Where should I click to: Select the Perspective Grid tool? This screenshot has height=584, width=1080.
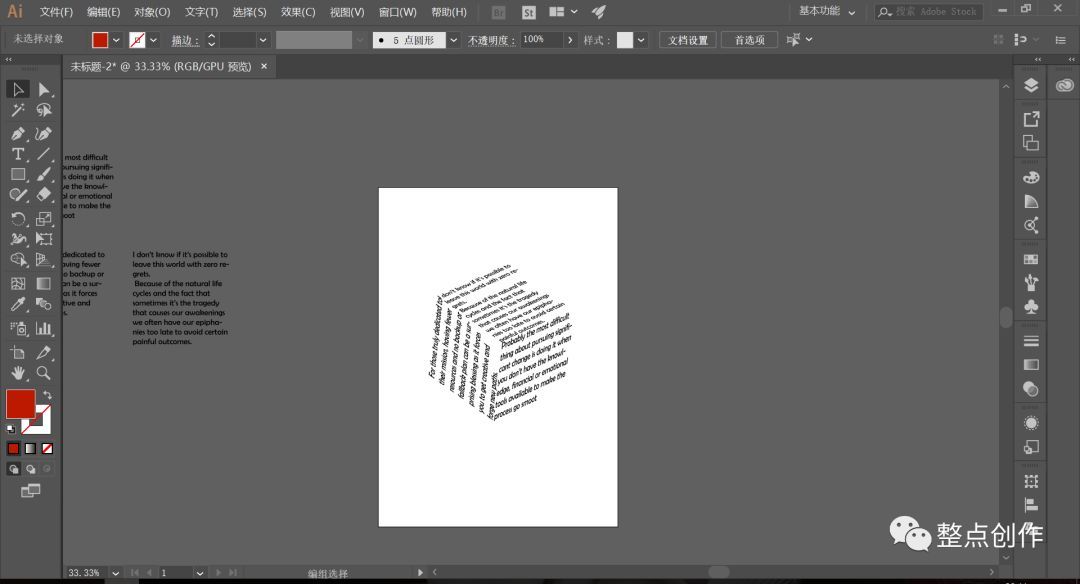43,260
